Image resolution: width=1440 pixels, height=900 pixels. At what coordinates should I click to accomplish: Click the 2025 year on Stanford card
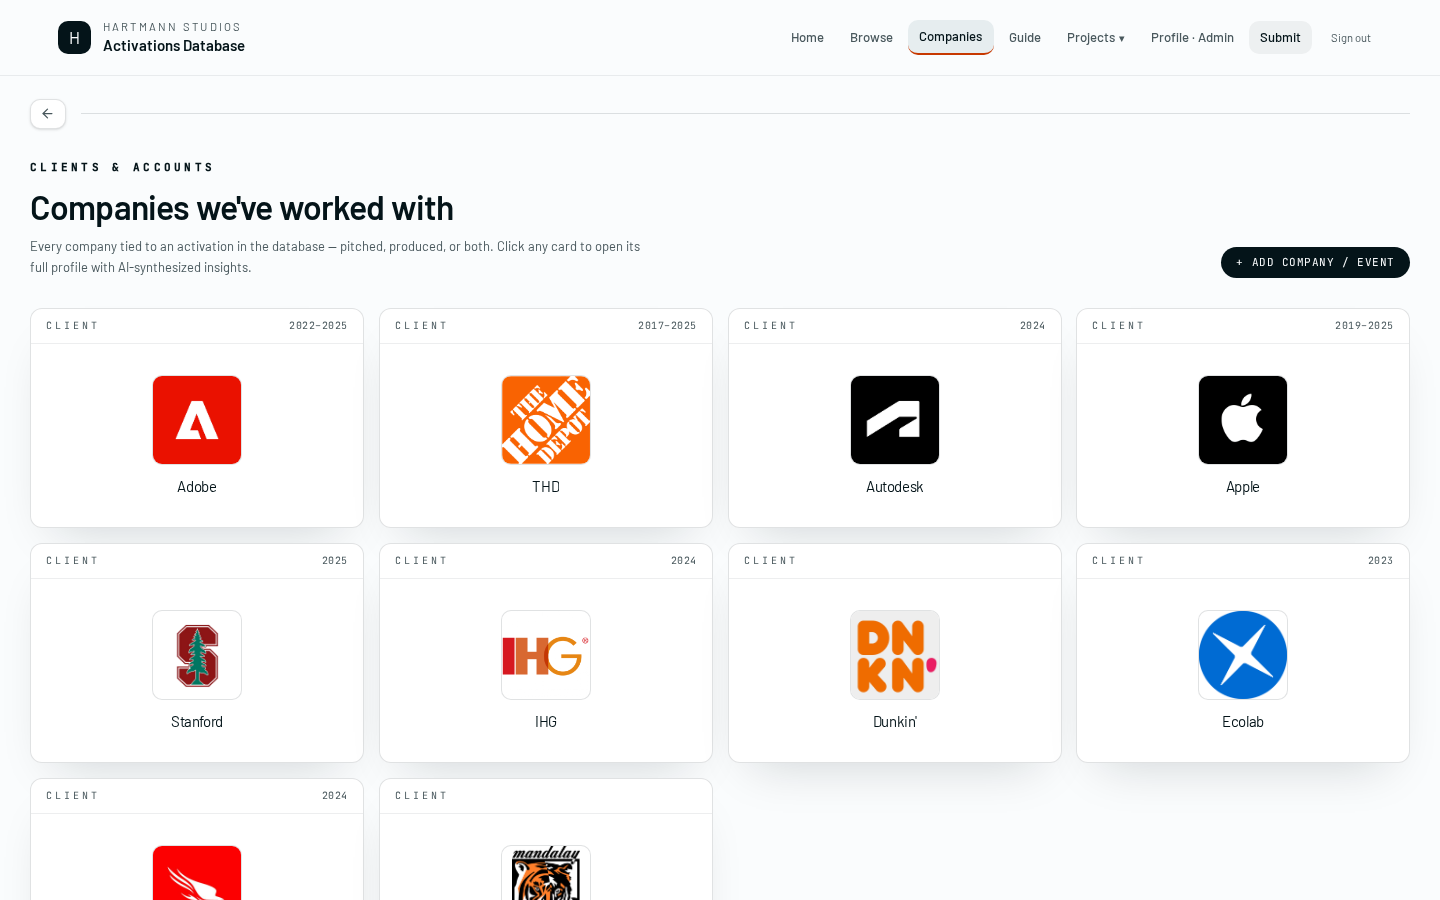(x=335, y=561)
